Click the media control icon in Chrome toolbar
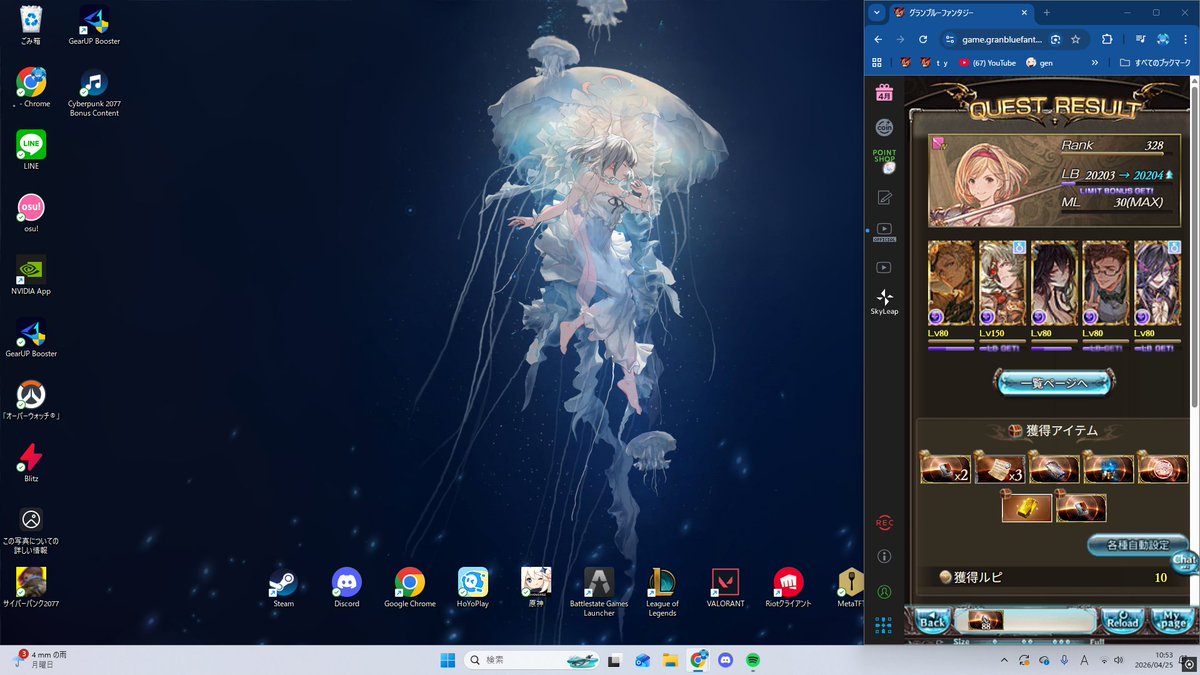The height and width of the screenshot is (675, 1200). click(x=1140, y=39)
